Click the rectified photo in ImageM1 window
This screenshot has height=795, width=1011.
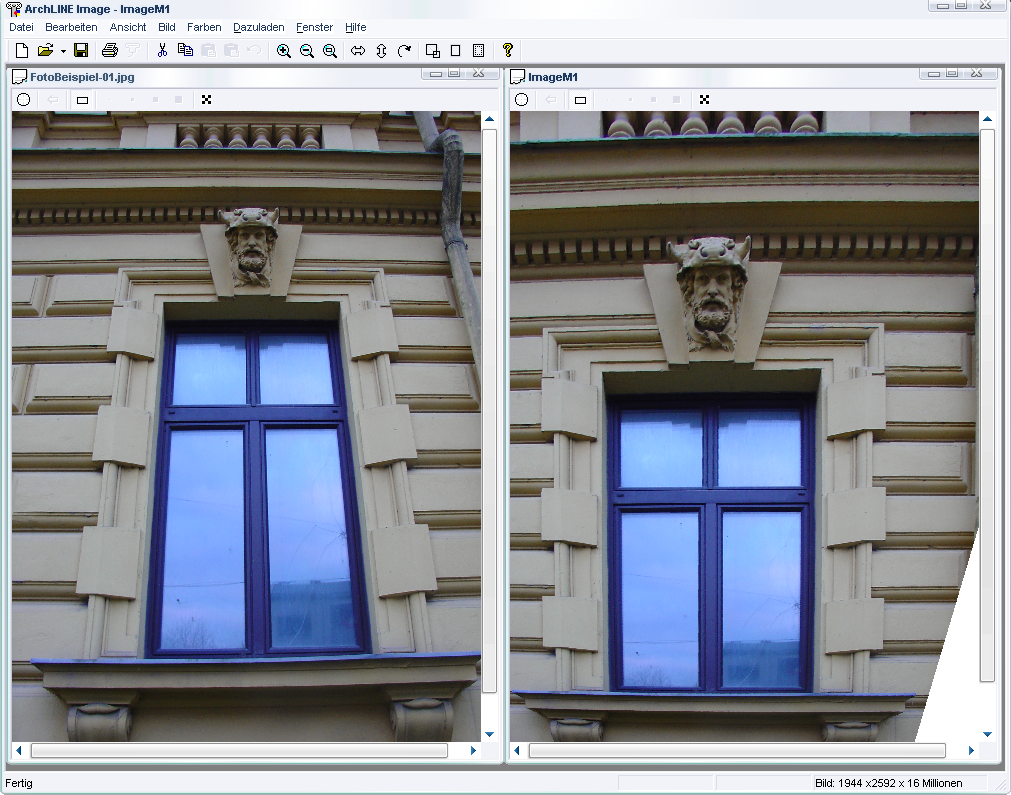(744, 426)
